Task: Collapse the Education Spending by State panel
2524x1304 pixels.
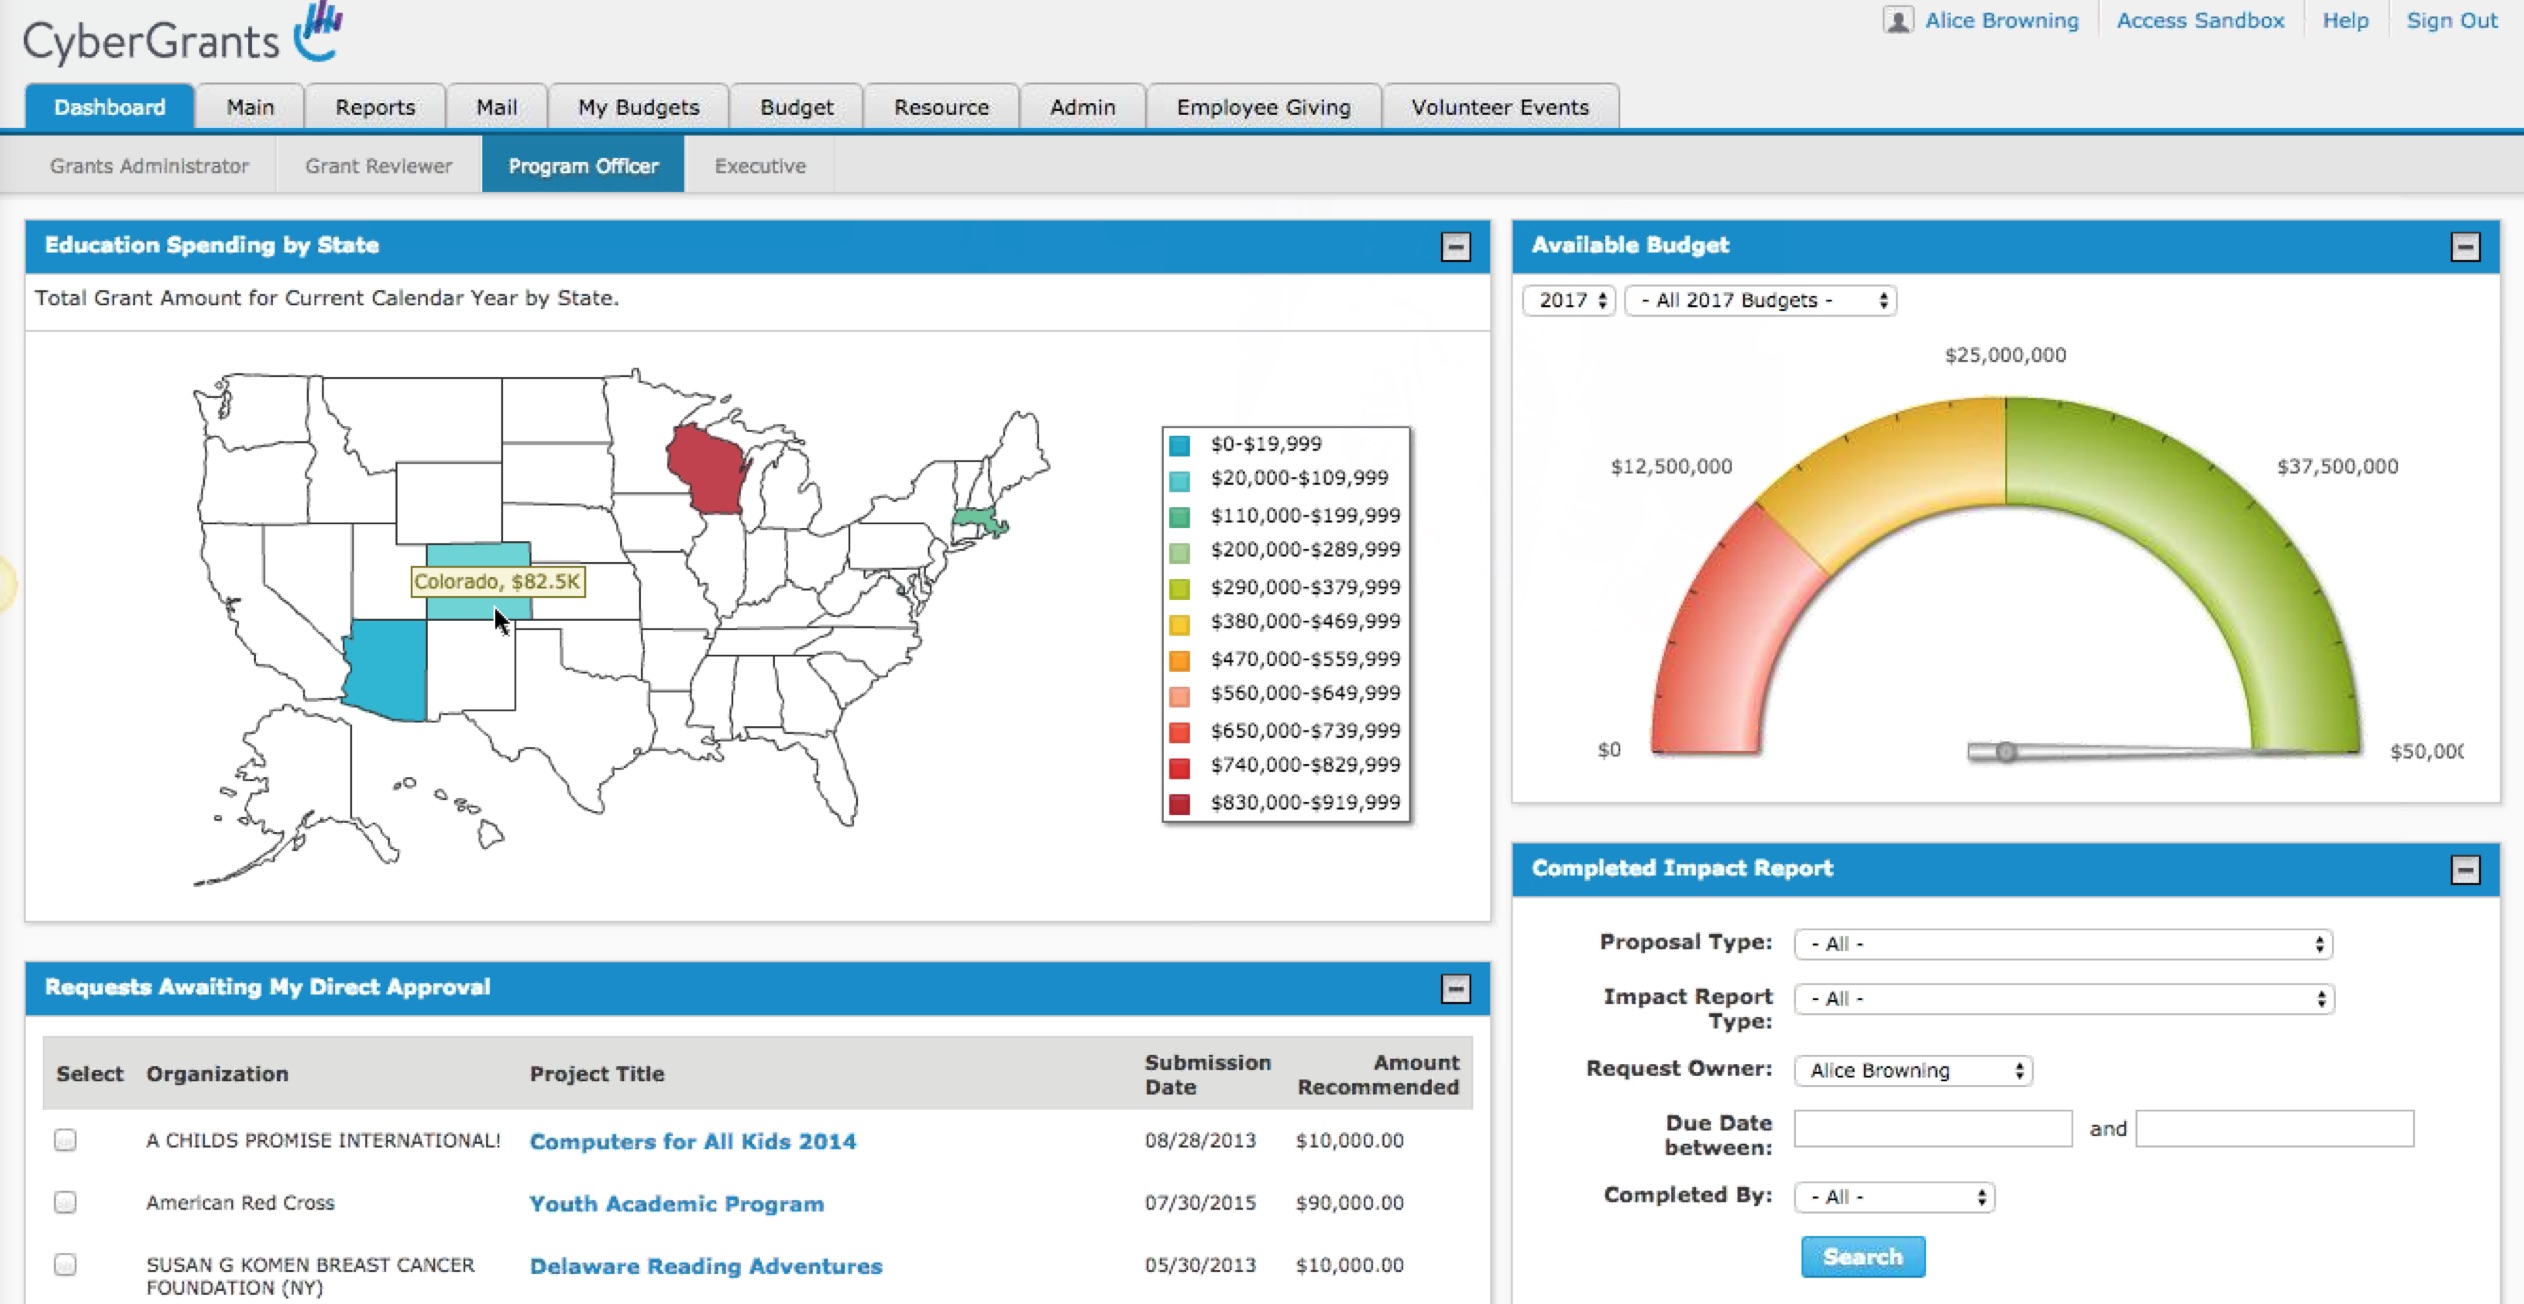Action: point(1455,247)
